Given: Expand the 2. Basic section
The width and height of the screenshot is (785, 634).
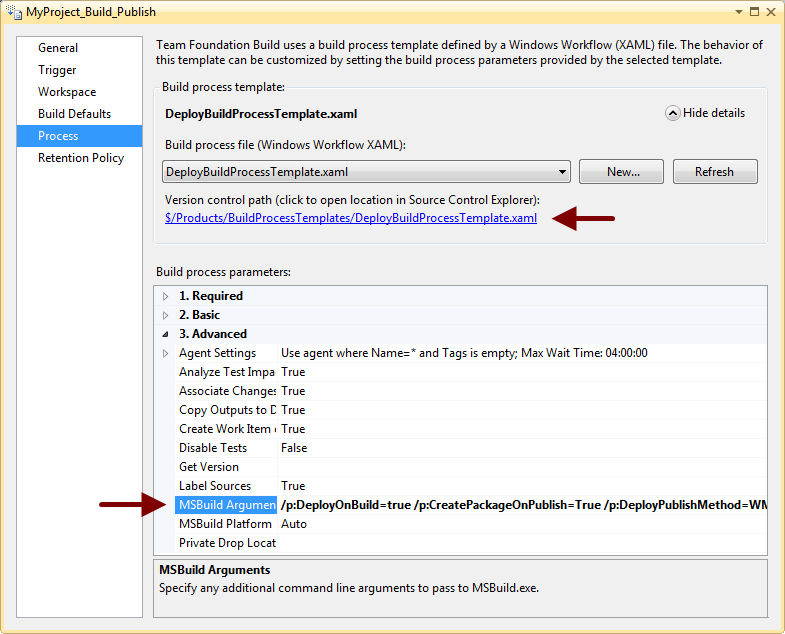Looking at the screenshot, I should pyautogui.click(x=165, y=315).
